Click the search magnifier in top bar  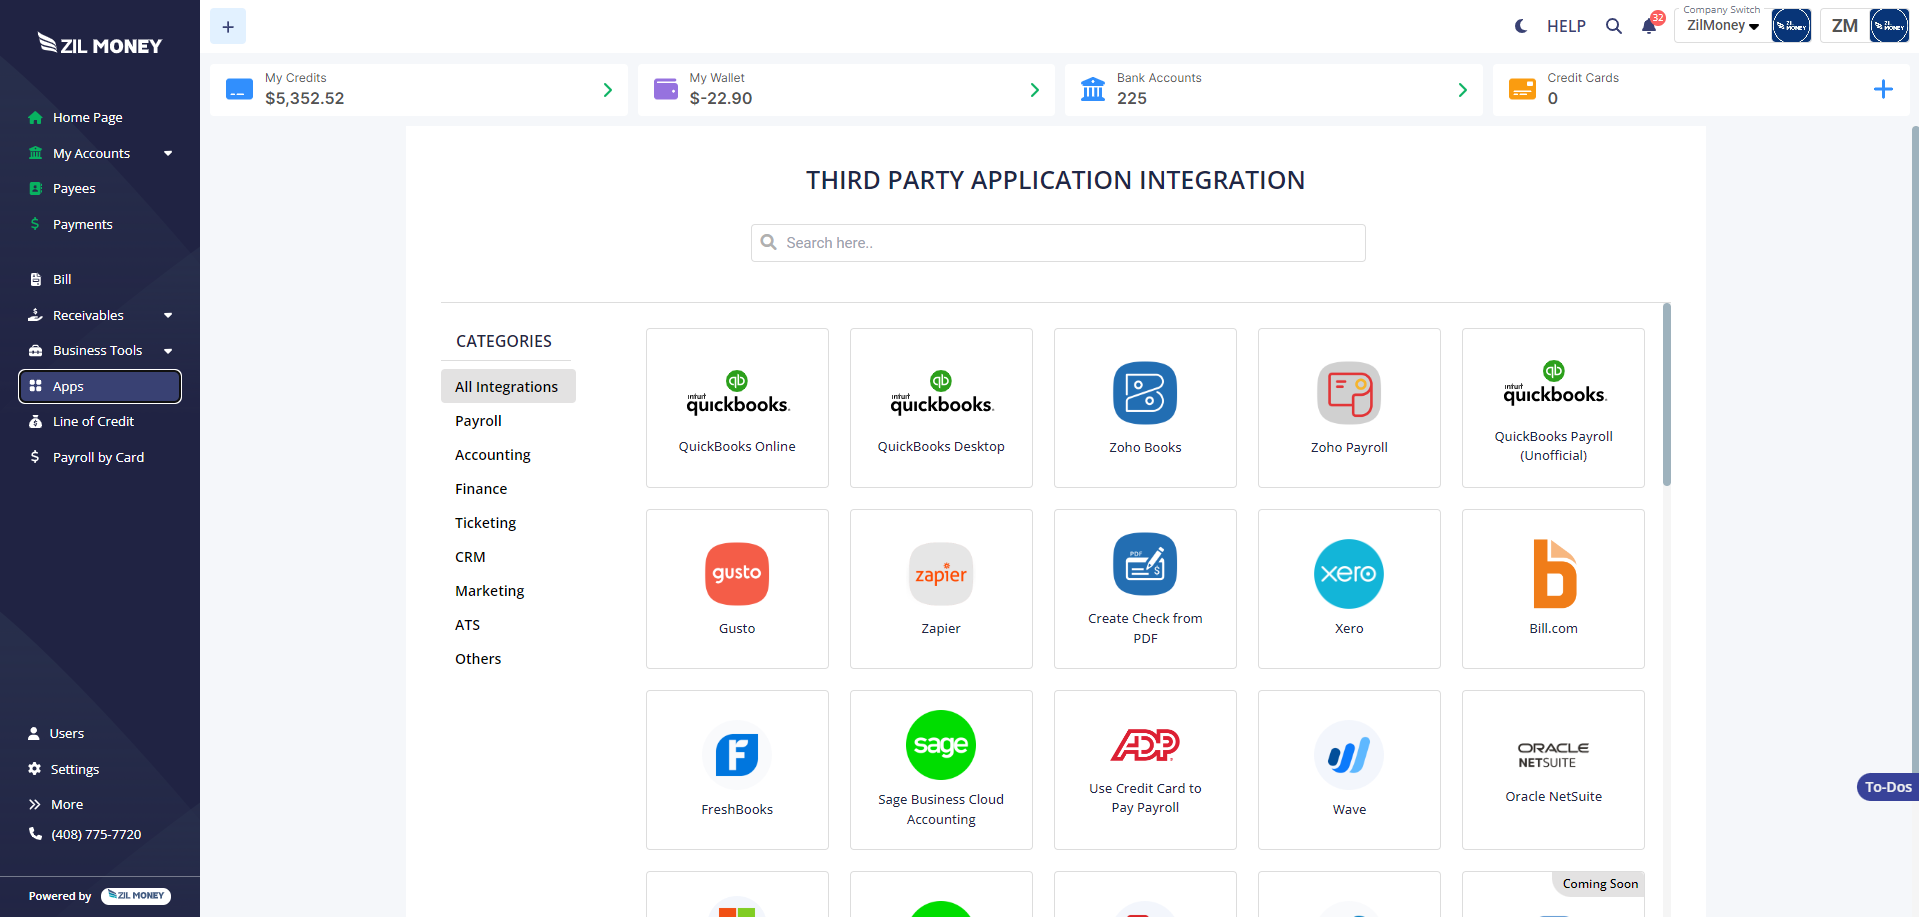pos(1614,26)
